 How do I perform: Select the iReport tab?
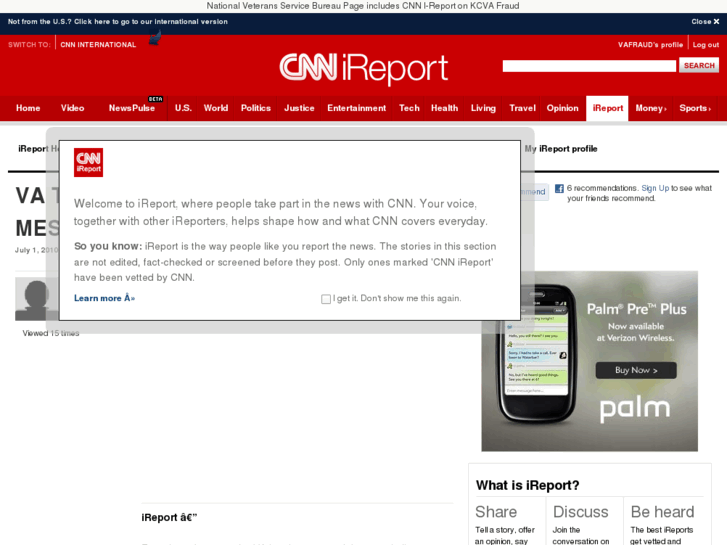(x=607, y=108)
